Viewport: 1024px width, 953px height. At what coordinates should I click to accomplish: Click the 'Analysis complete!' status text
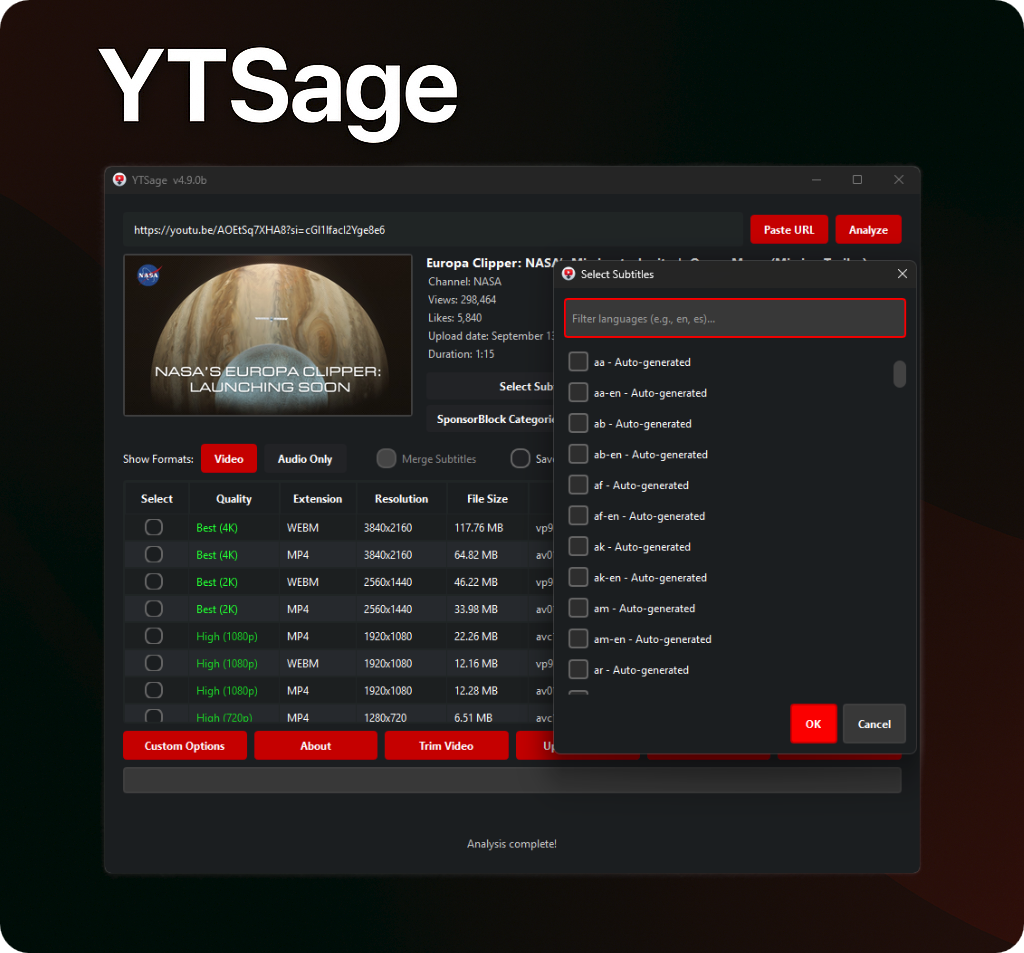[x=512, y=843]
